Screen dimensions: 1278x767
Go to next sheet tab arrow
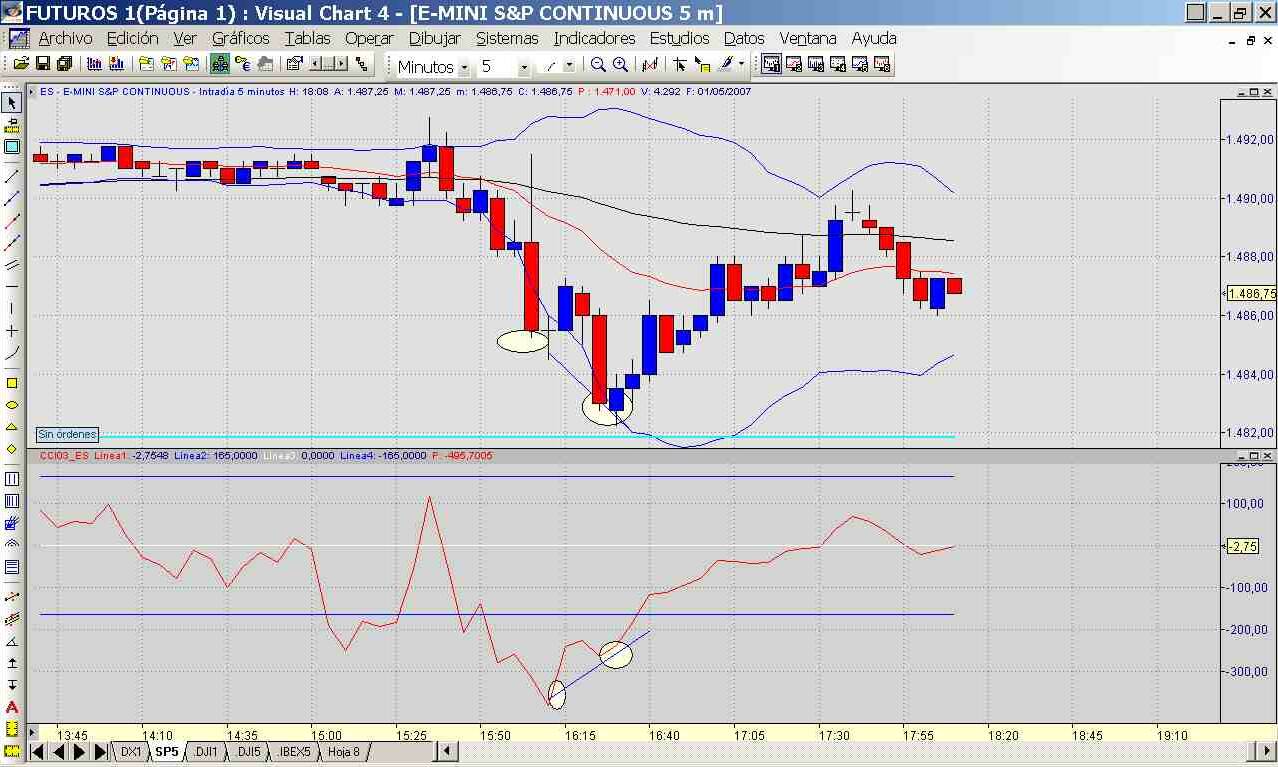80,751
